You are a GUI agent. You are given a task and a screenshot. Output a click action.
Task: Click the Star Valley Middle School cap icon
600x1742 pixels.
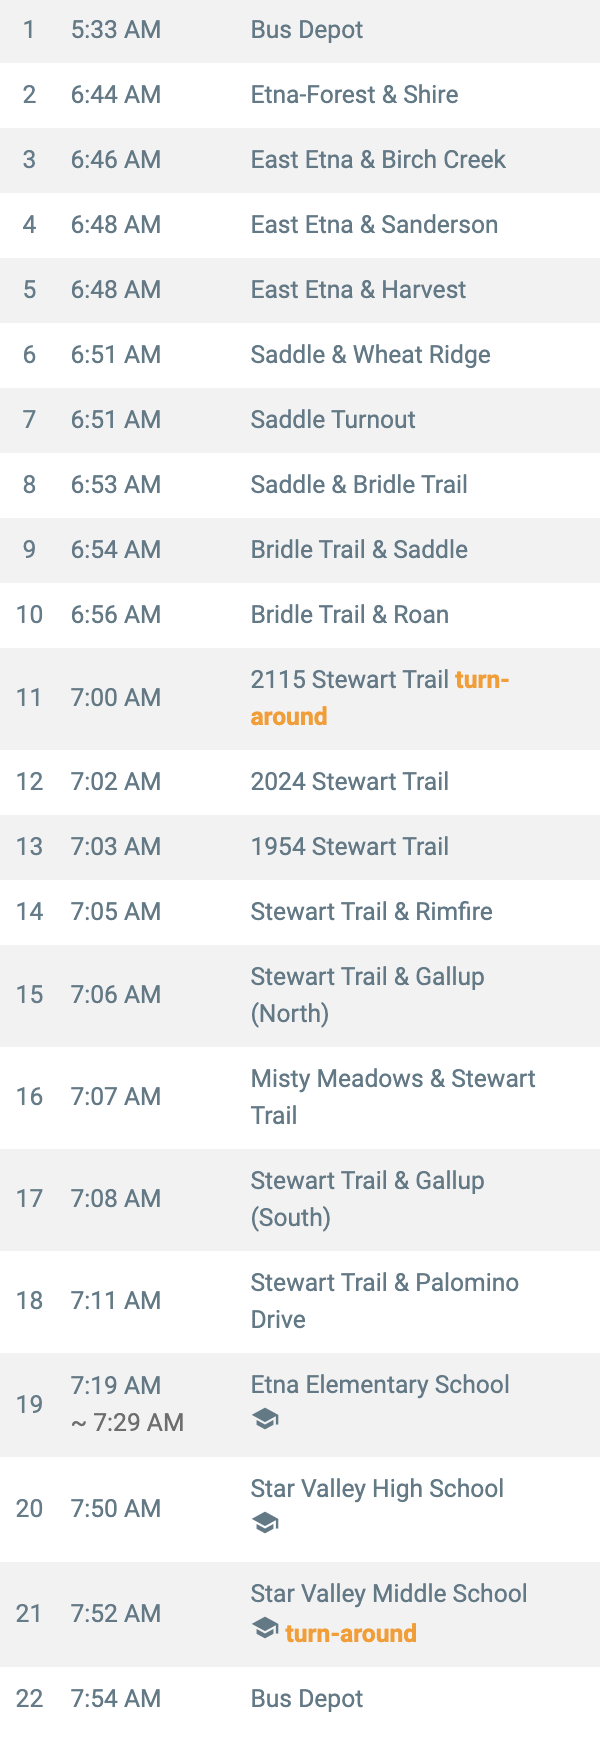(x=265, y=1628)
